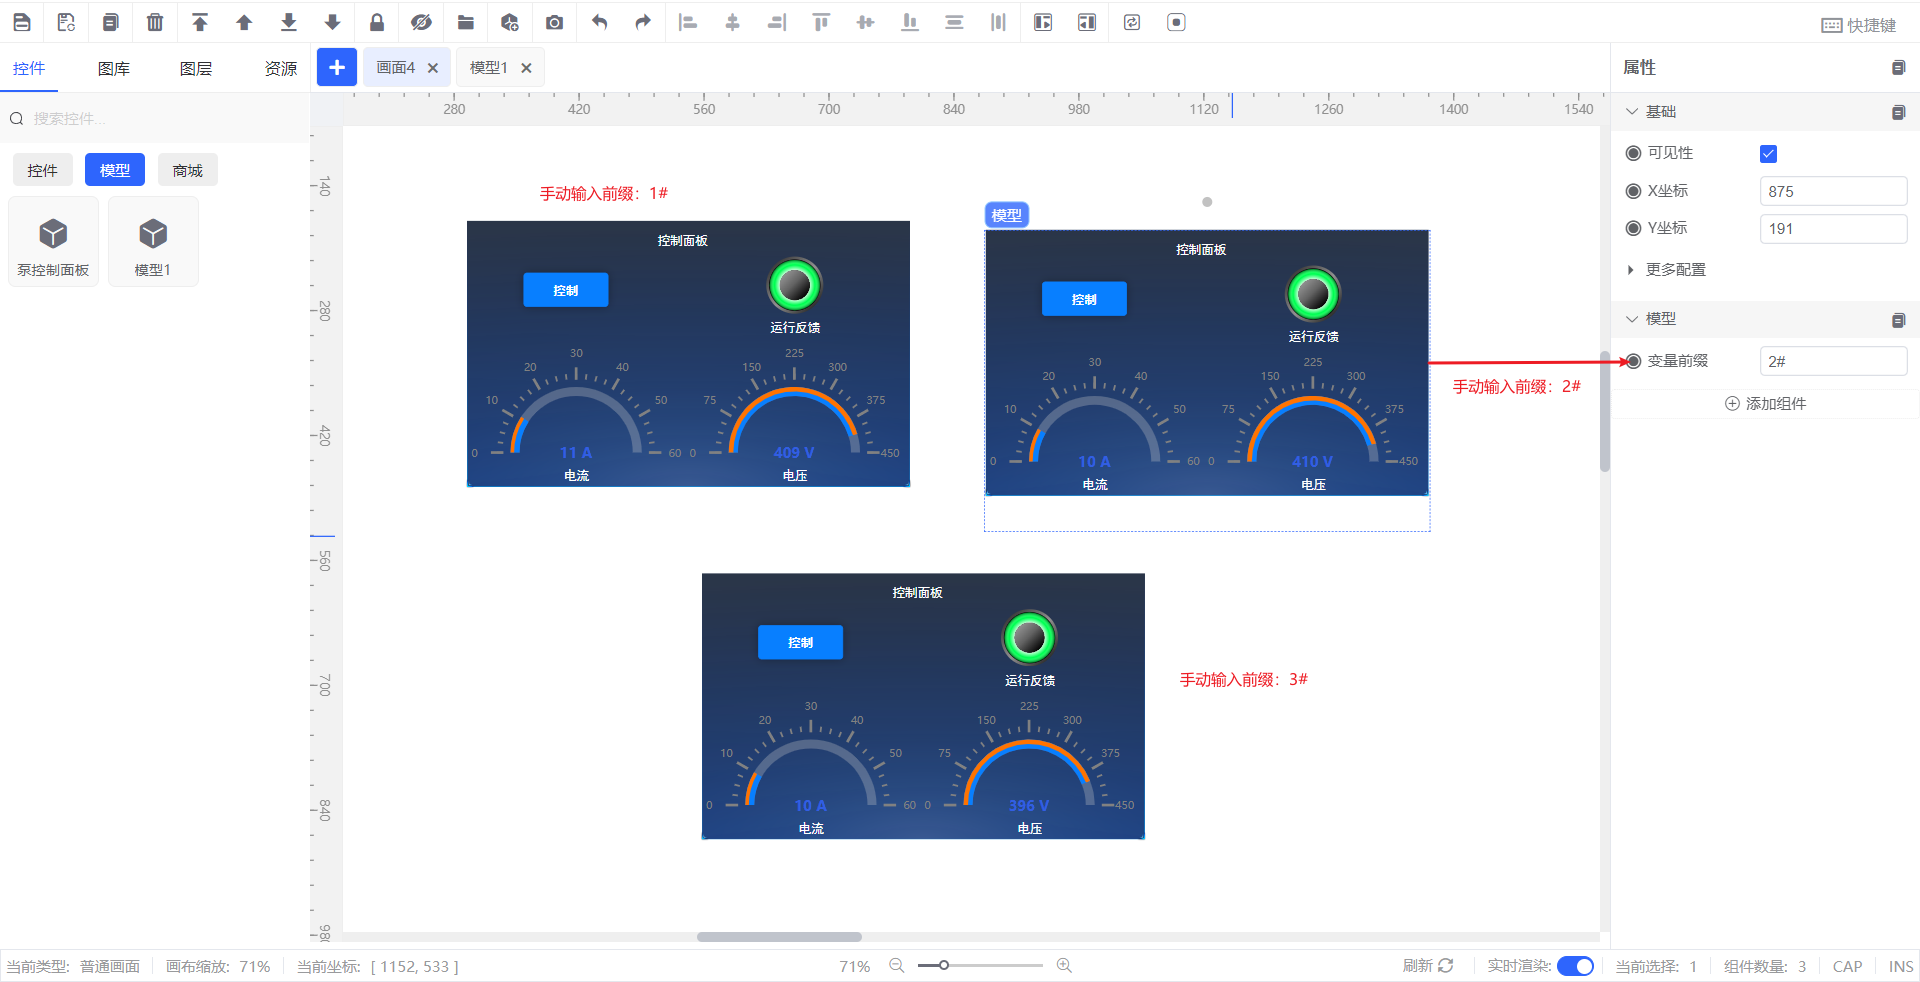
Task: Click the folder icon in toolbar
Action: click(x=466, y=22)
